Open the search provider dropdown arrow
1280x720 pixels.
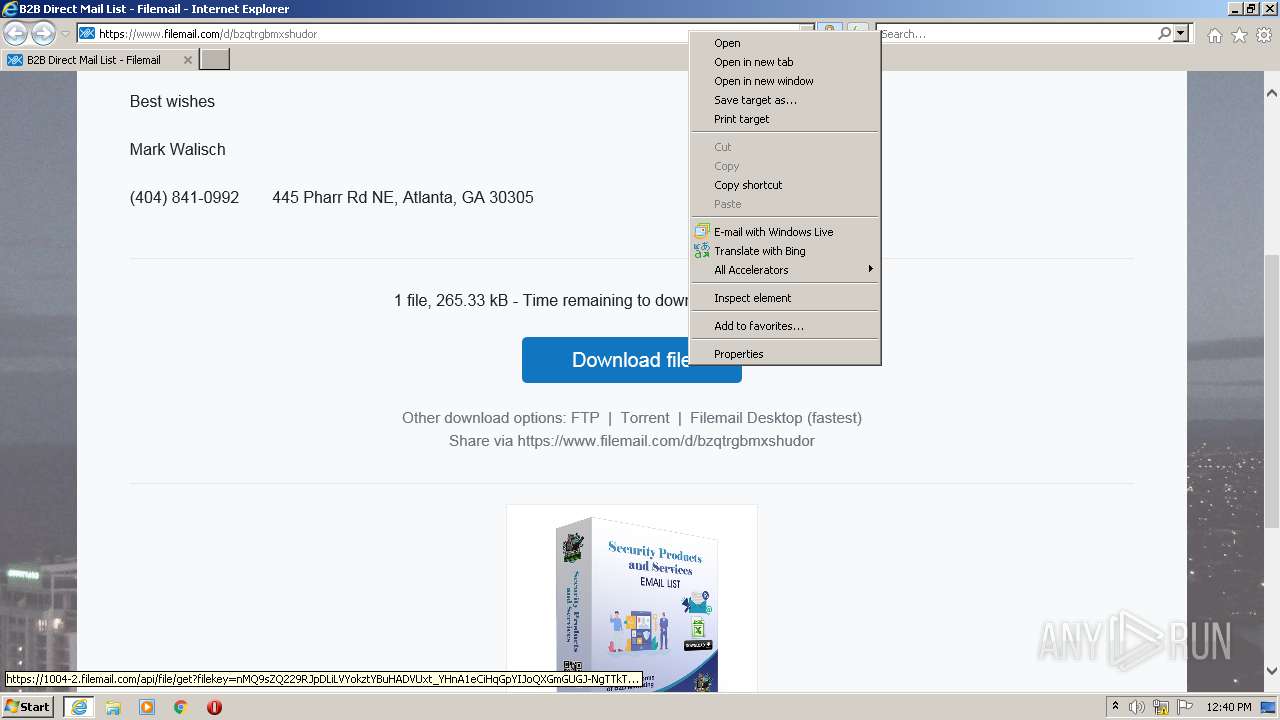click(x=1181, y=34)
